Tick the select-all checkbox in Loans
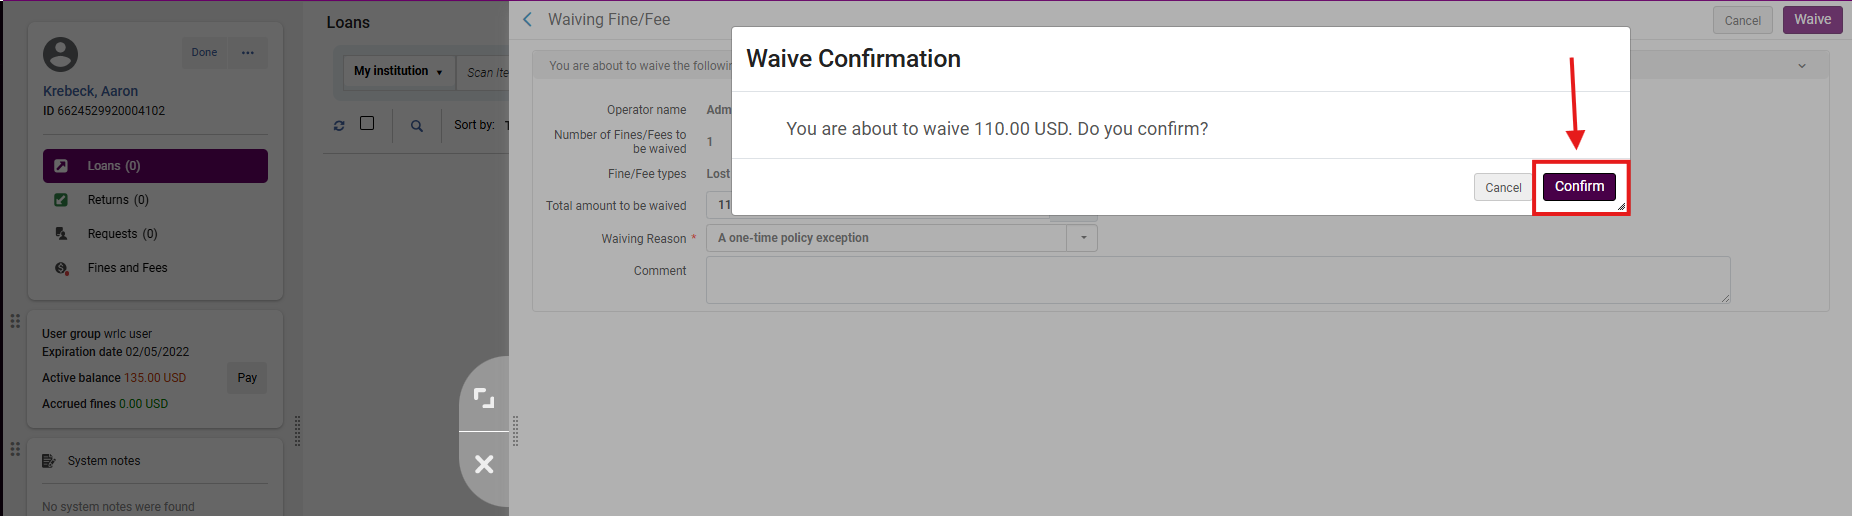This screenshot has width=1852, height=516. (x=367, y=123)
